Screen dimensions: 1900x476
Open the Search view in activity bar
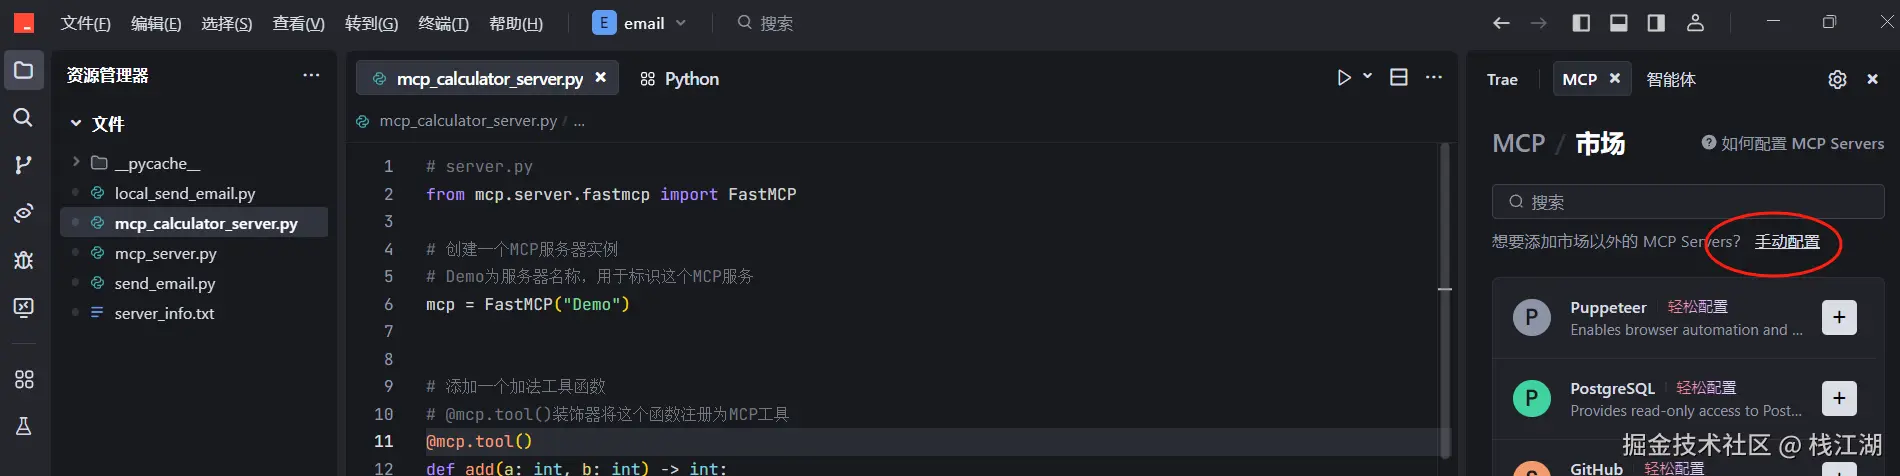point(23,118)
